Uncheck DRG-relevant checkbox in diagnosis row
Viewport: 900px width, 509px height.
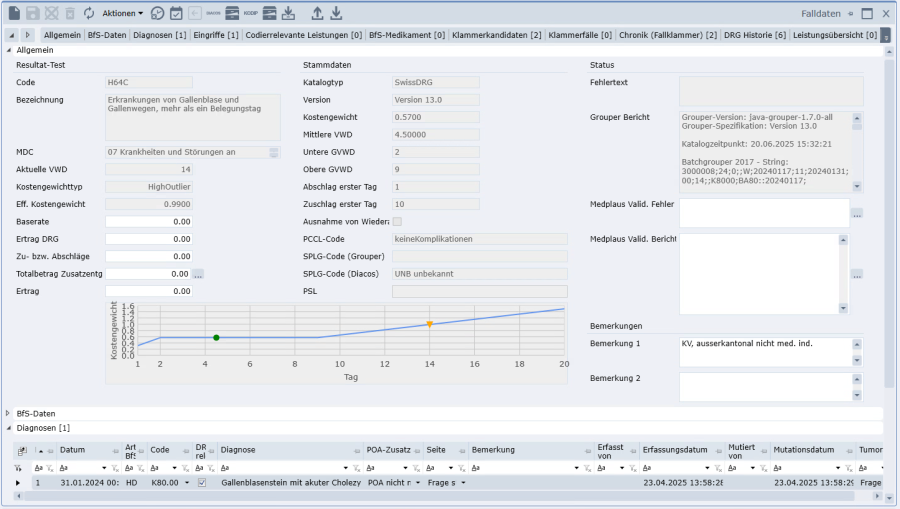point(202,483)
